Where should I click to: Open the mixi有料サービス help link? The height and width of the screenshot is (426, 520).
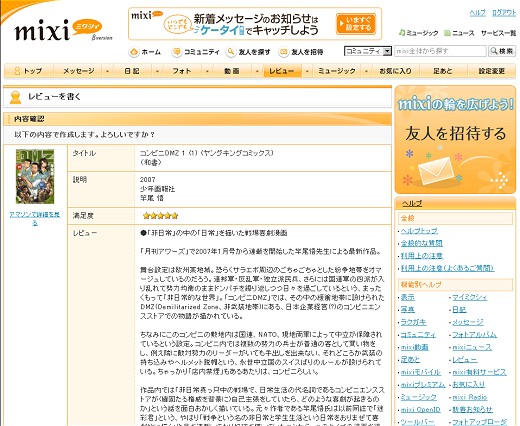coord(479,372)
